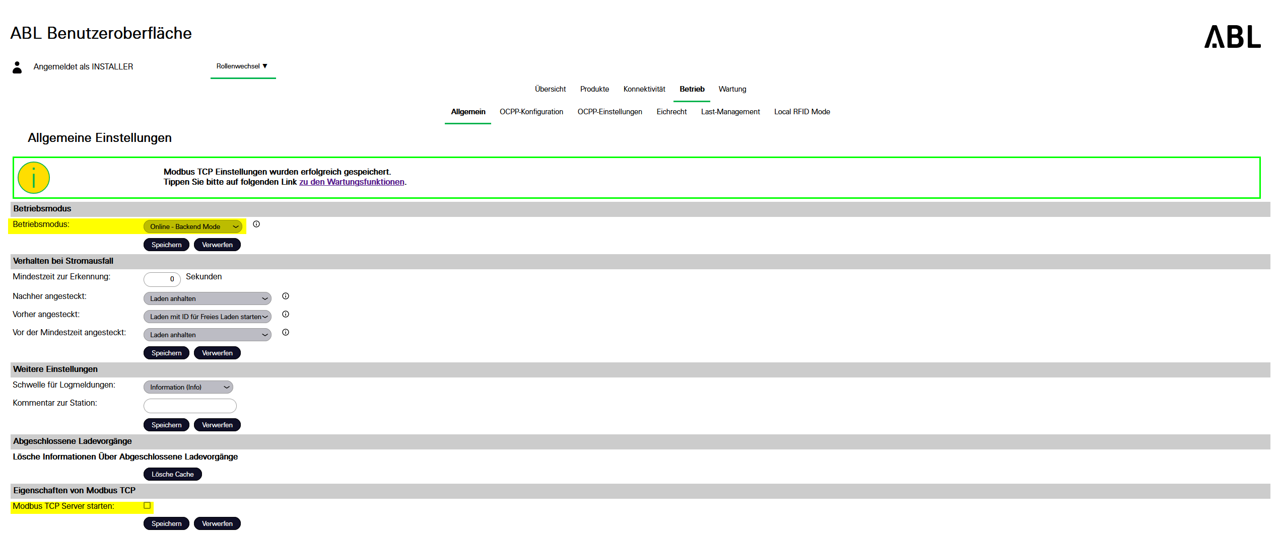The height and width of the screenshot is (533, 1280).
Task: Click the ABL logo
Action: (x=1232, y=37)
